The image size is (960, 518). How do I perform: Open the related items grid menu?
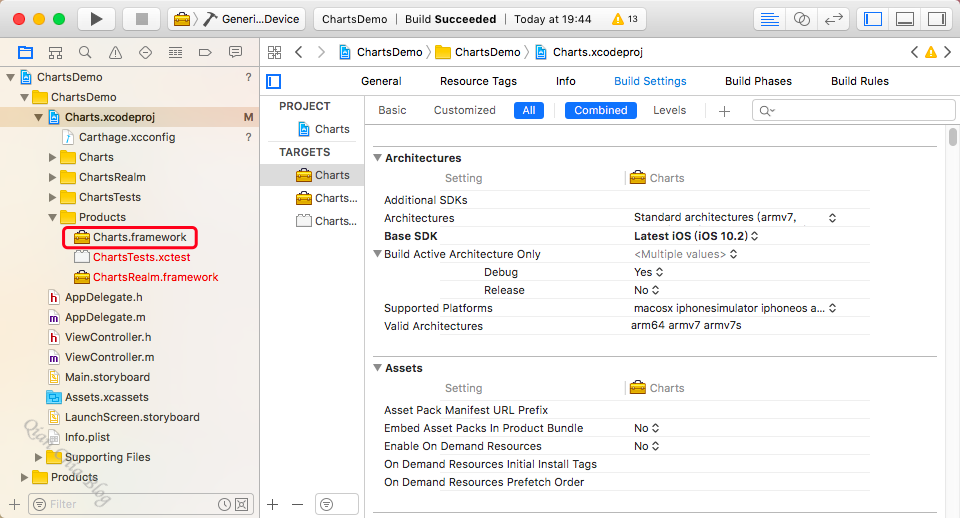pyautogui.click(x=274, y=53)
